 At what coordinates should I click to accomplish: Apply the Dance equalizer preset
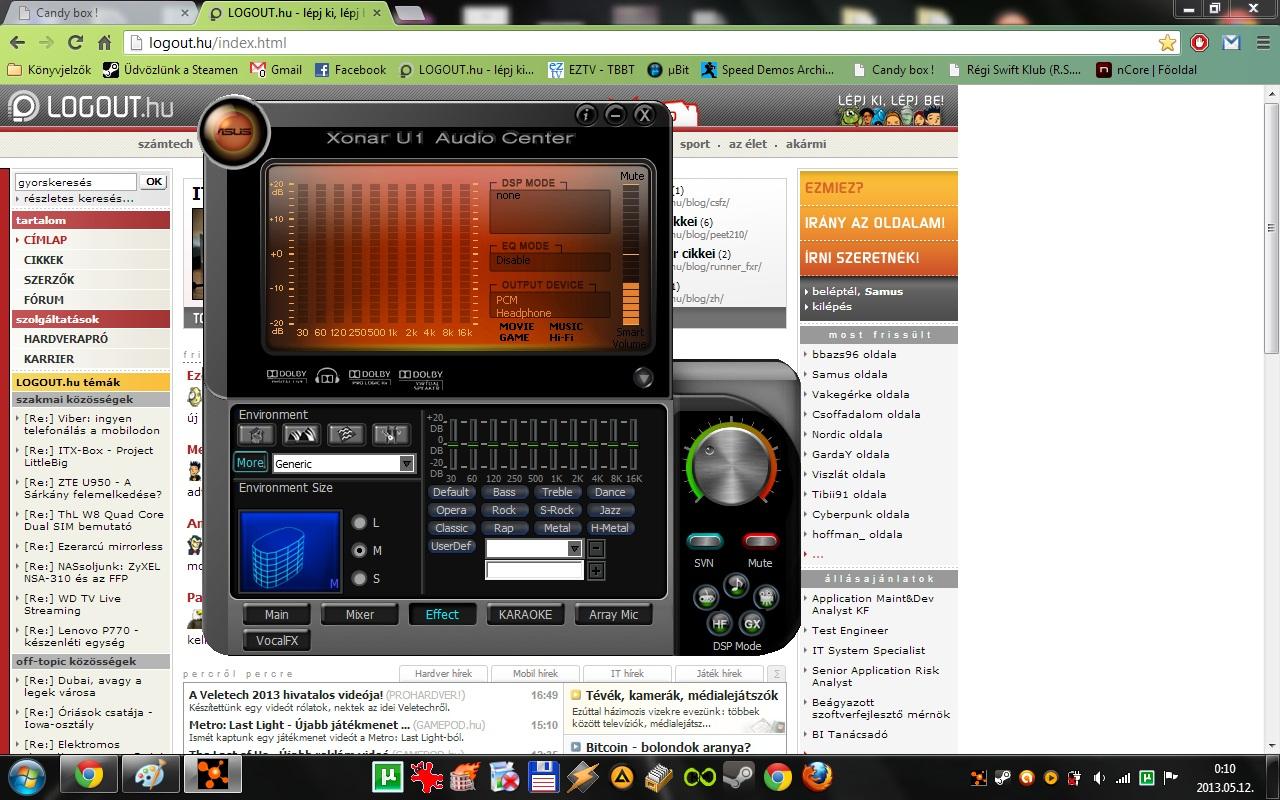point(610,492)
